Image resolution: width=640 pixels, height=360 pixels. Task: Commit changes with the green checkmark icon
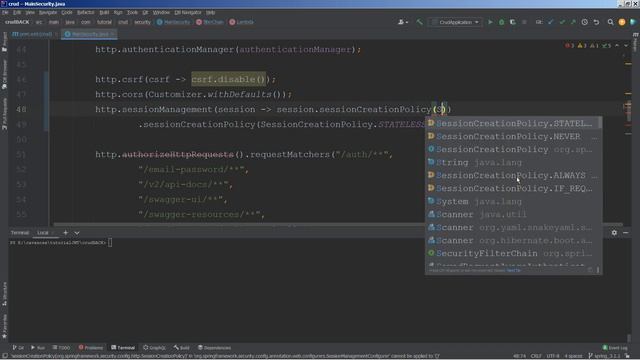[562, 22]
